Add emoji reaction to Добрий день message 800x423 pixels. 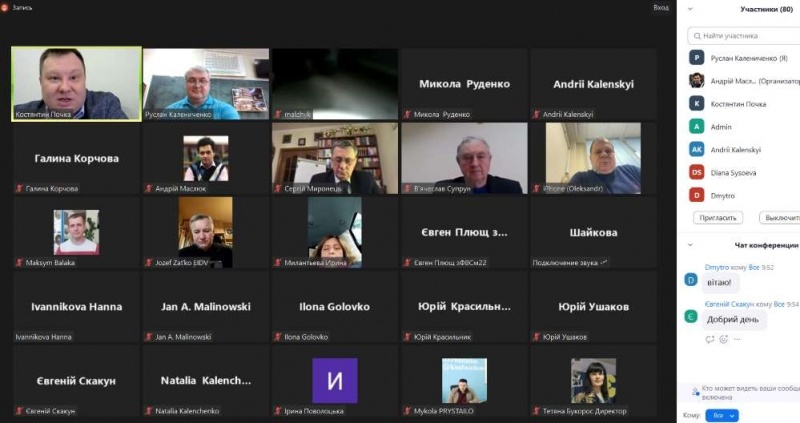click(723, 339)
